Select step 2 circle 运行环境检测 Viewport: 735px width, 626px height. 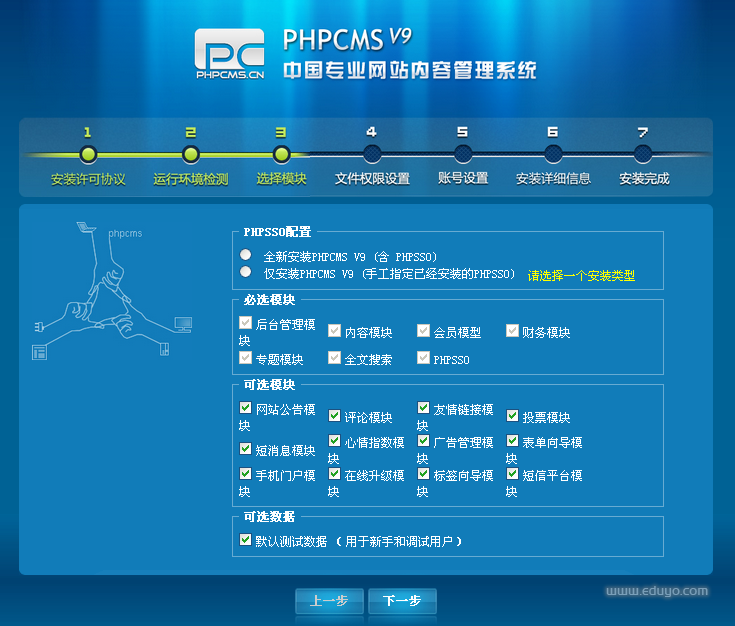pyautogui.click(x=190, y=154)
